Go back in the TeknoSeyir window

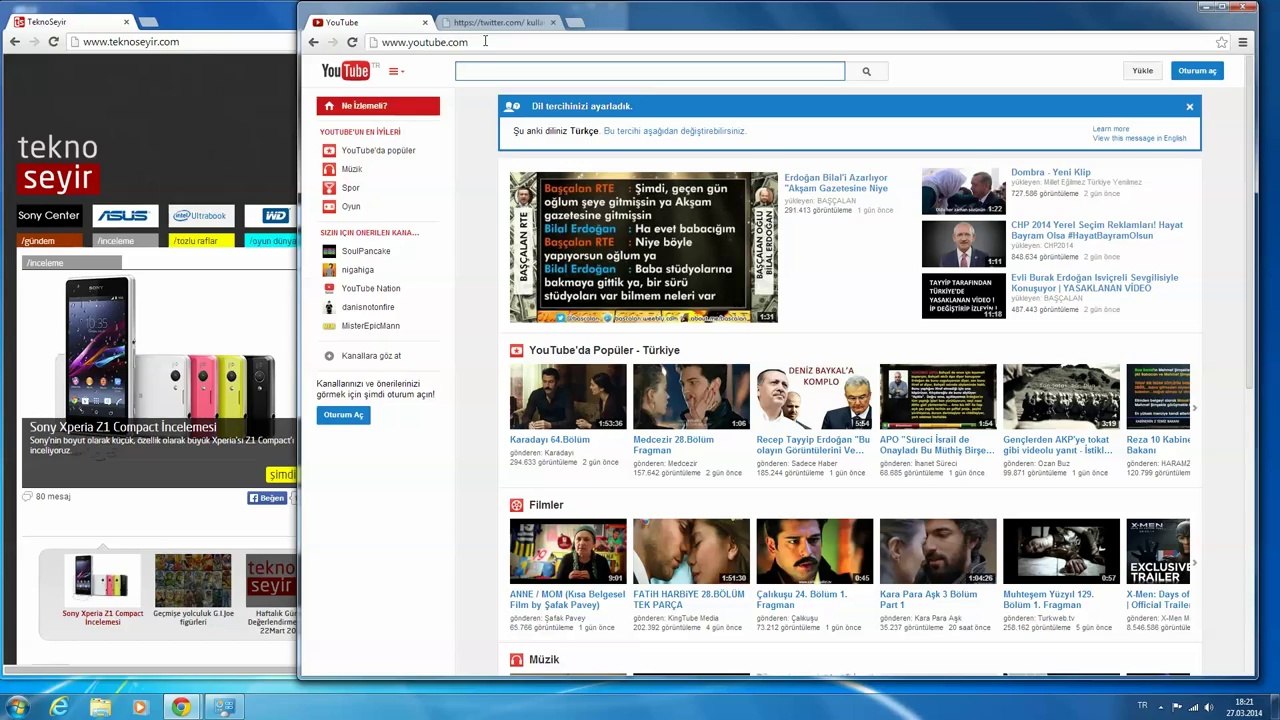click(14, 42)
